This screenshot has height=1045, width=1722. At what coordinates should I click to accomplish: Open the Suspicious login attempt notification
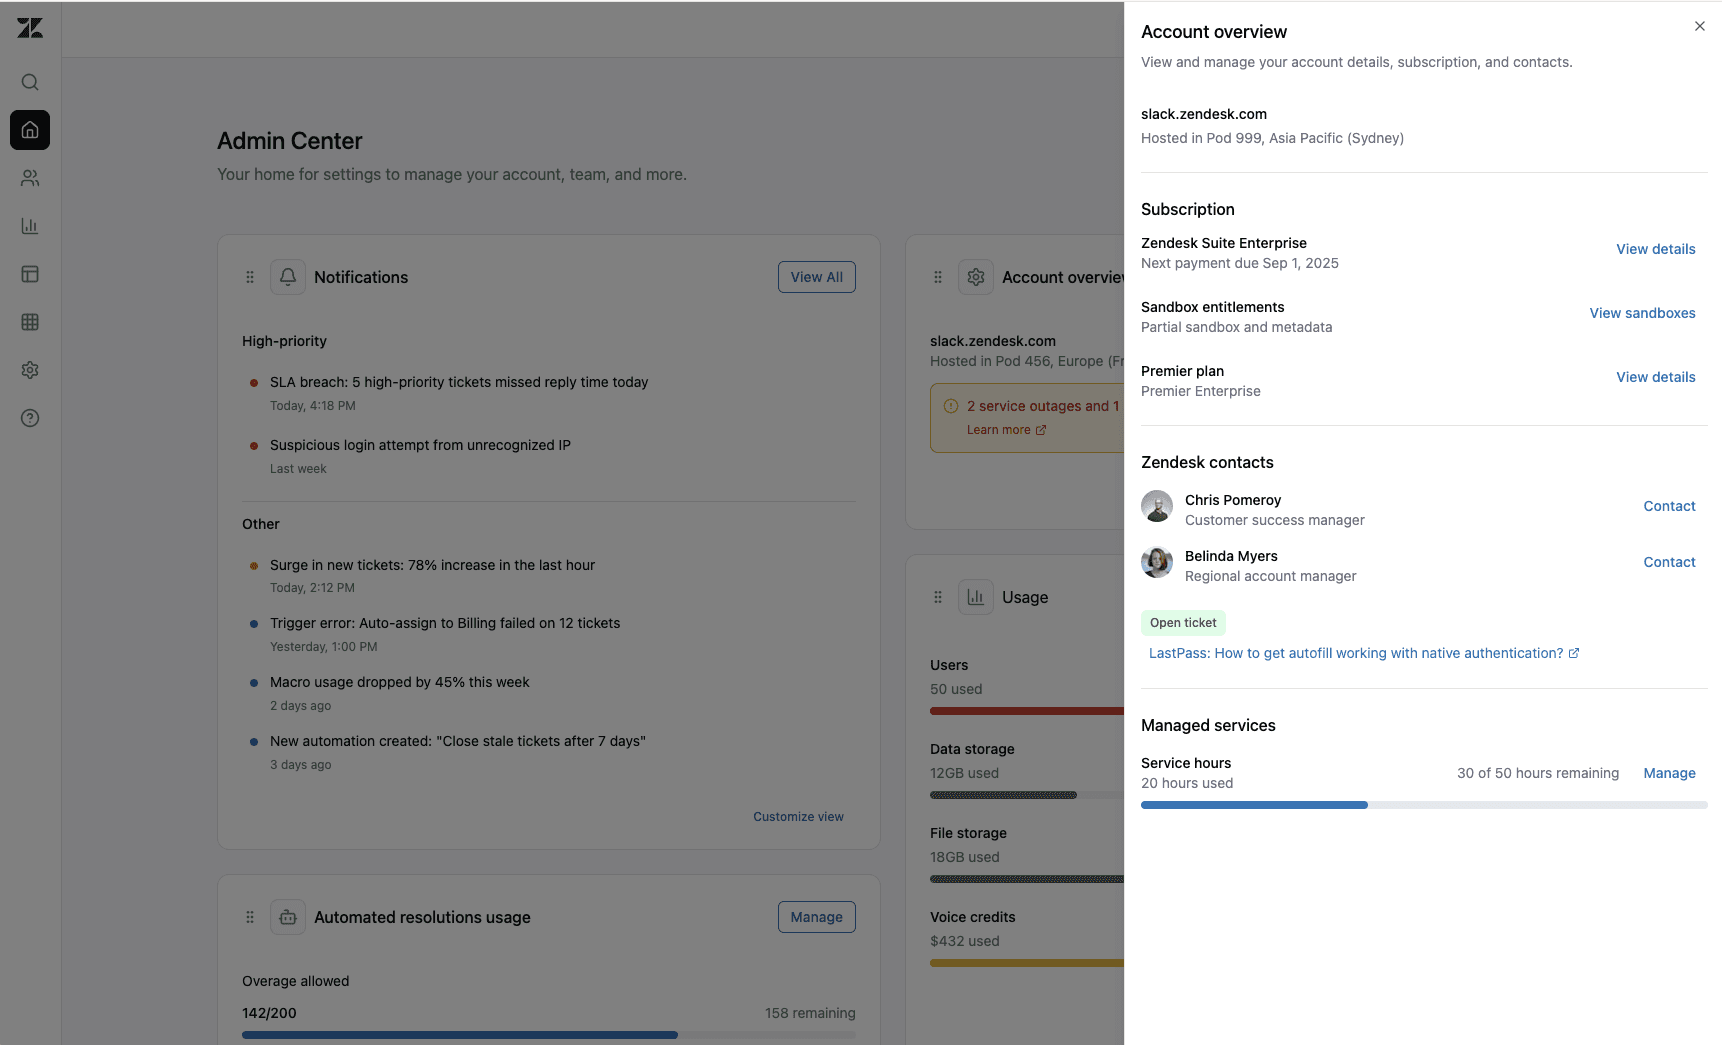click(x=420, y=445)
